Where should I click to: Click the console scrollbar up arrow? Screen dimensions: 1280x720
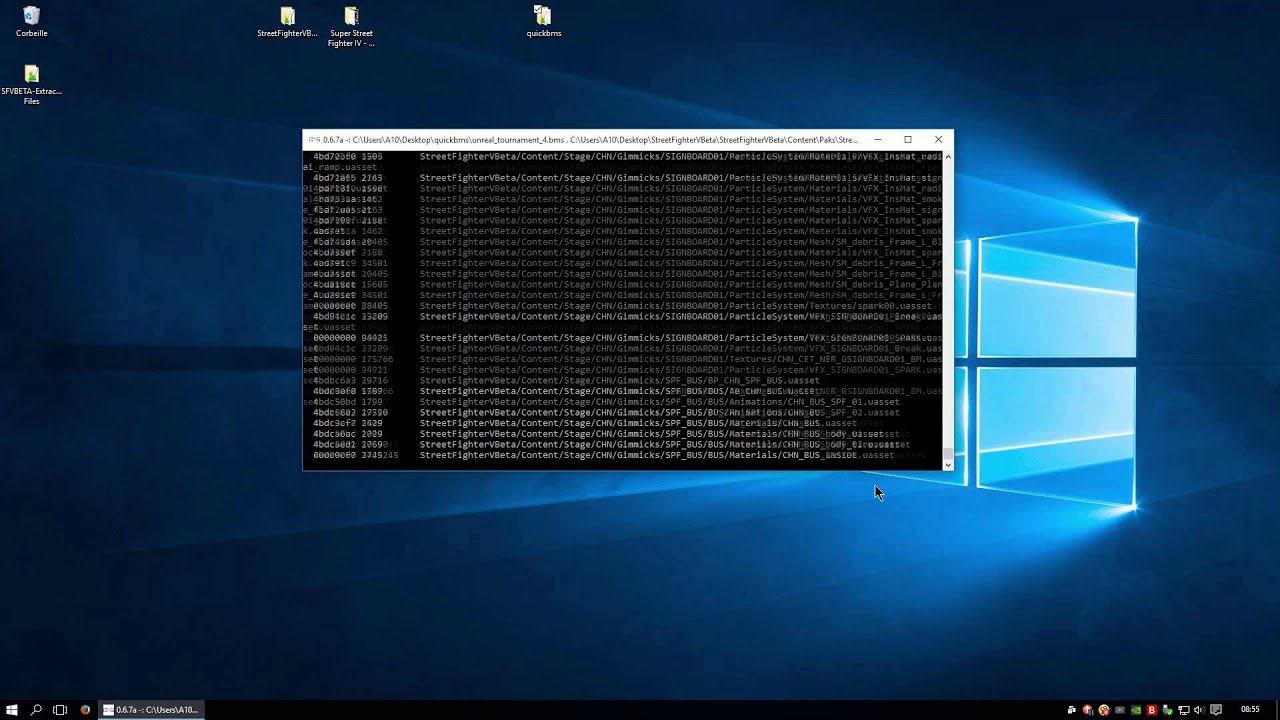pos(948,157)
